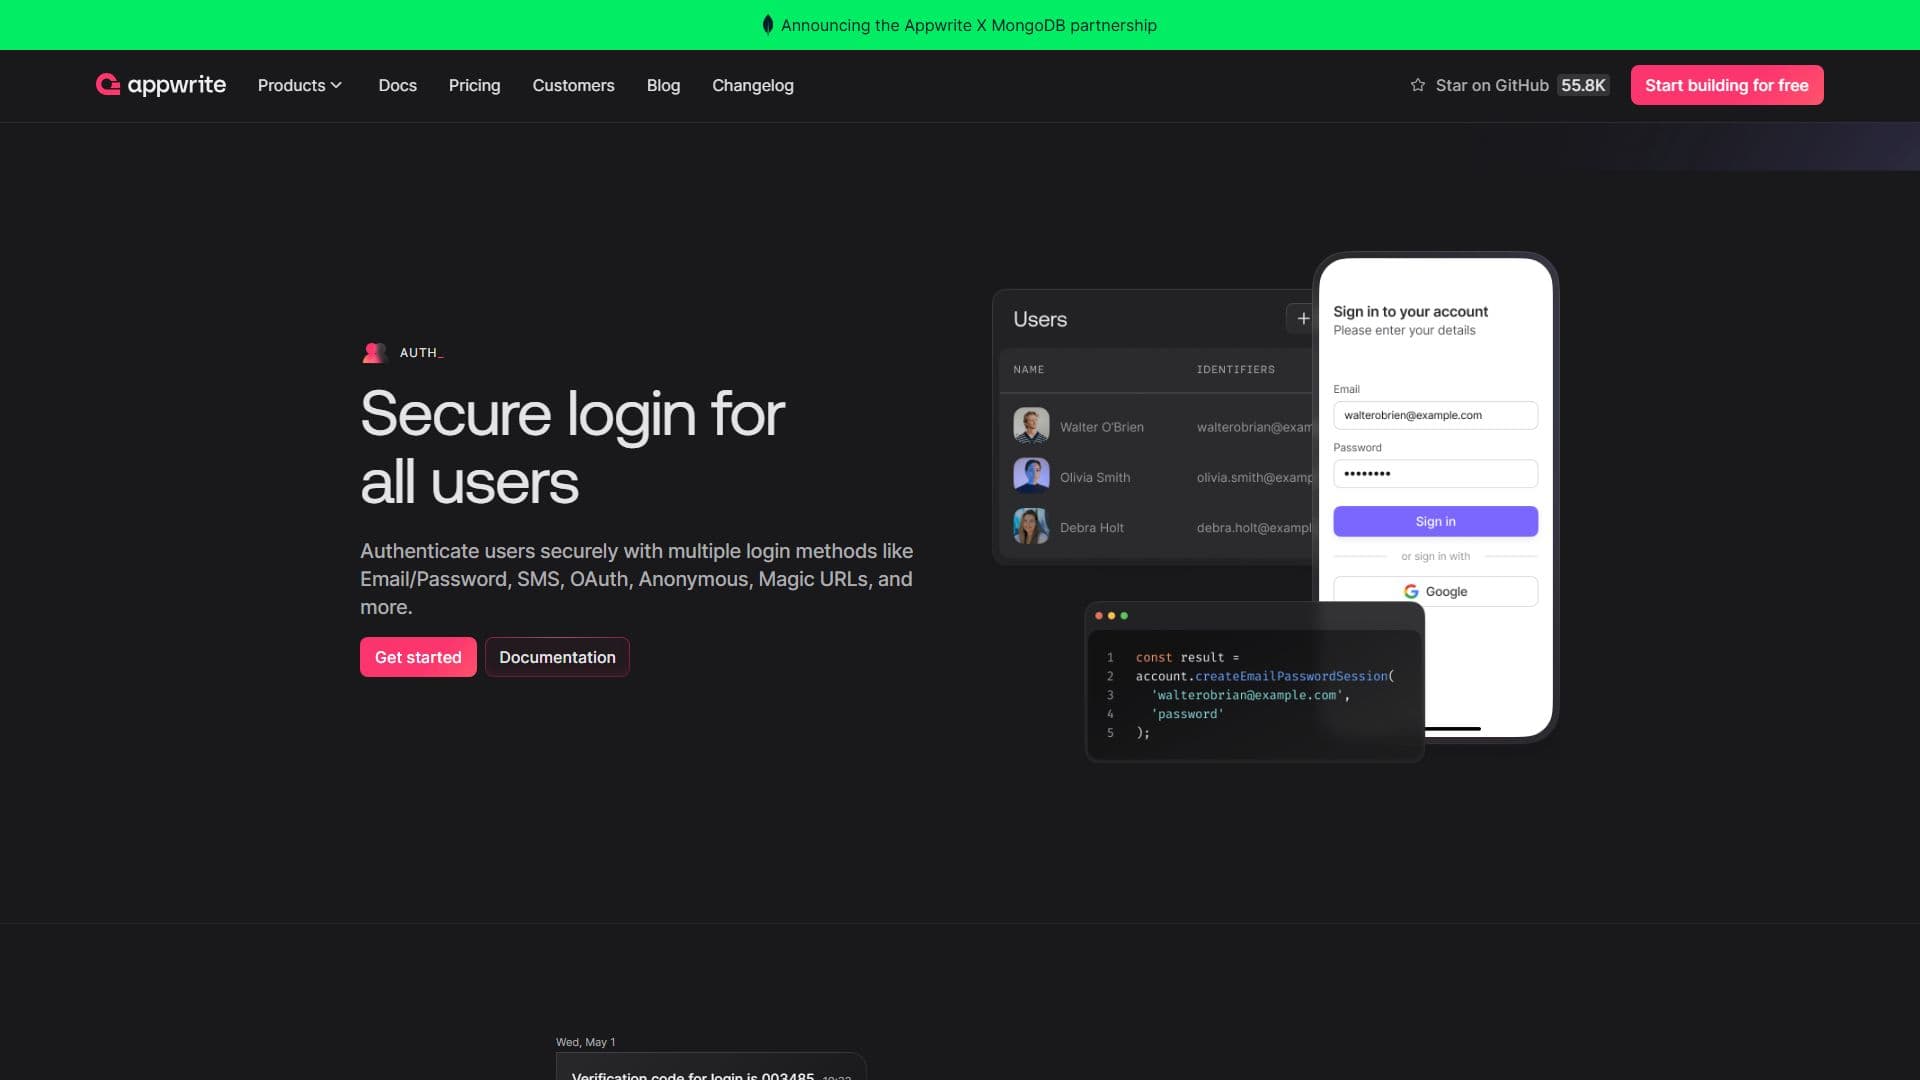Open the Docs page
The height and width of the screenshot is (1080, 1920).
pyautogui.click(x=397, y=85)
